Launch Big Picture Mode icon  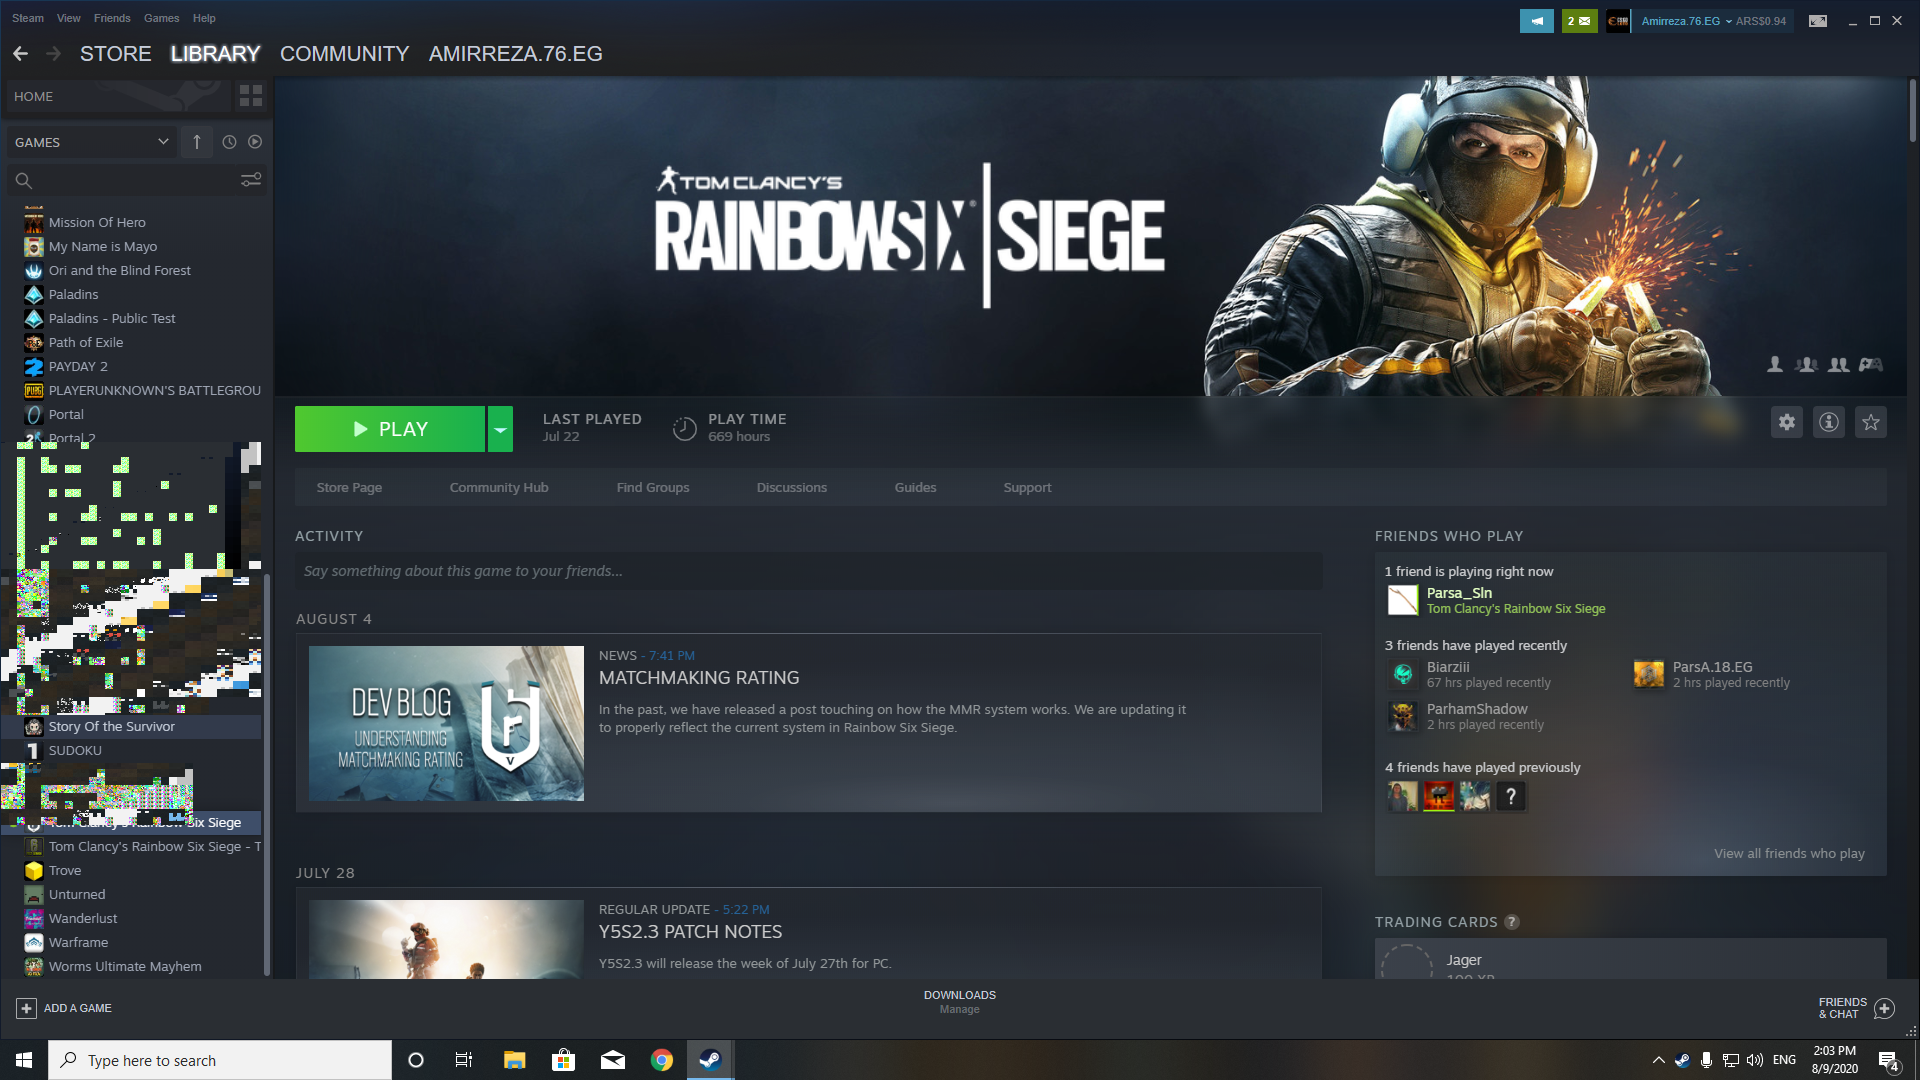pyautogui.click(x=1818, y=21)
